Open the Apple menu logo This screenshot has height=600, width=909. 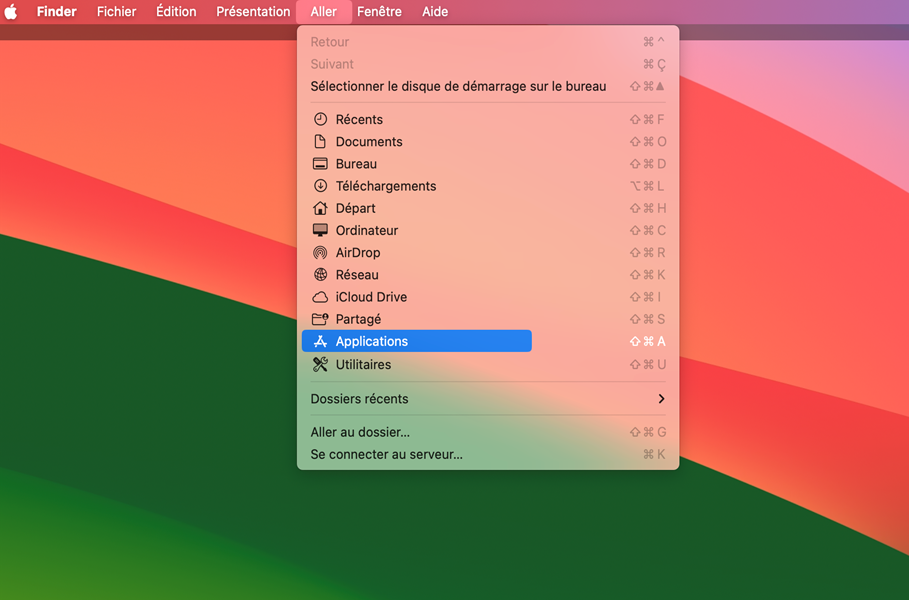pyautogui.click(x=12, y=12)
